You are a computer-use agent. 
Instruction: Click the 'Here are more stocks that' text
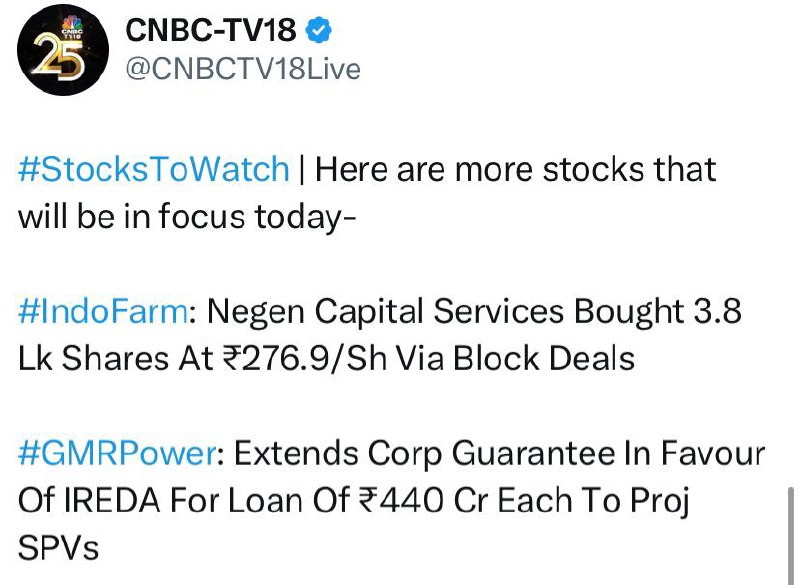coord(515,169)
